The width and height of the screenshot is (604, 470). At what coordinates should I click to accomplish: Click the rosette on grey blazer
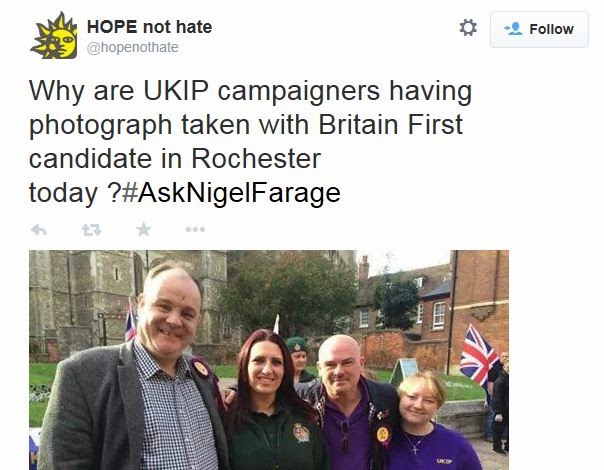pos(201,369)
